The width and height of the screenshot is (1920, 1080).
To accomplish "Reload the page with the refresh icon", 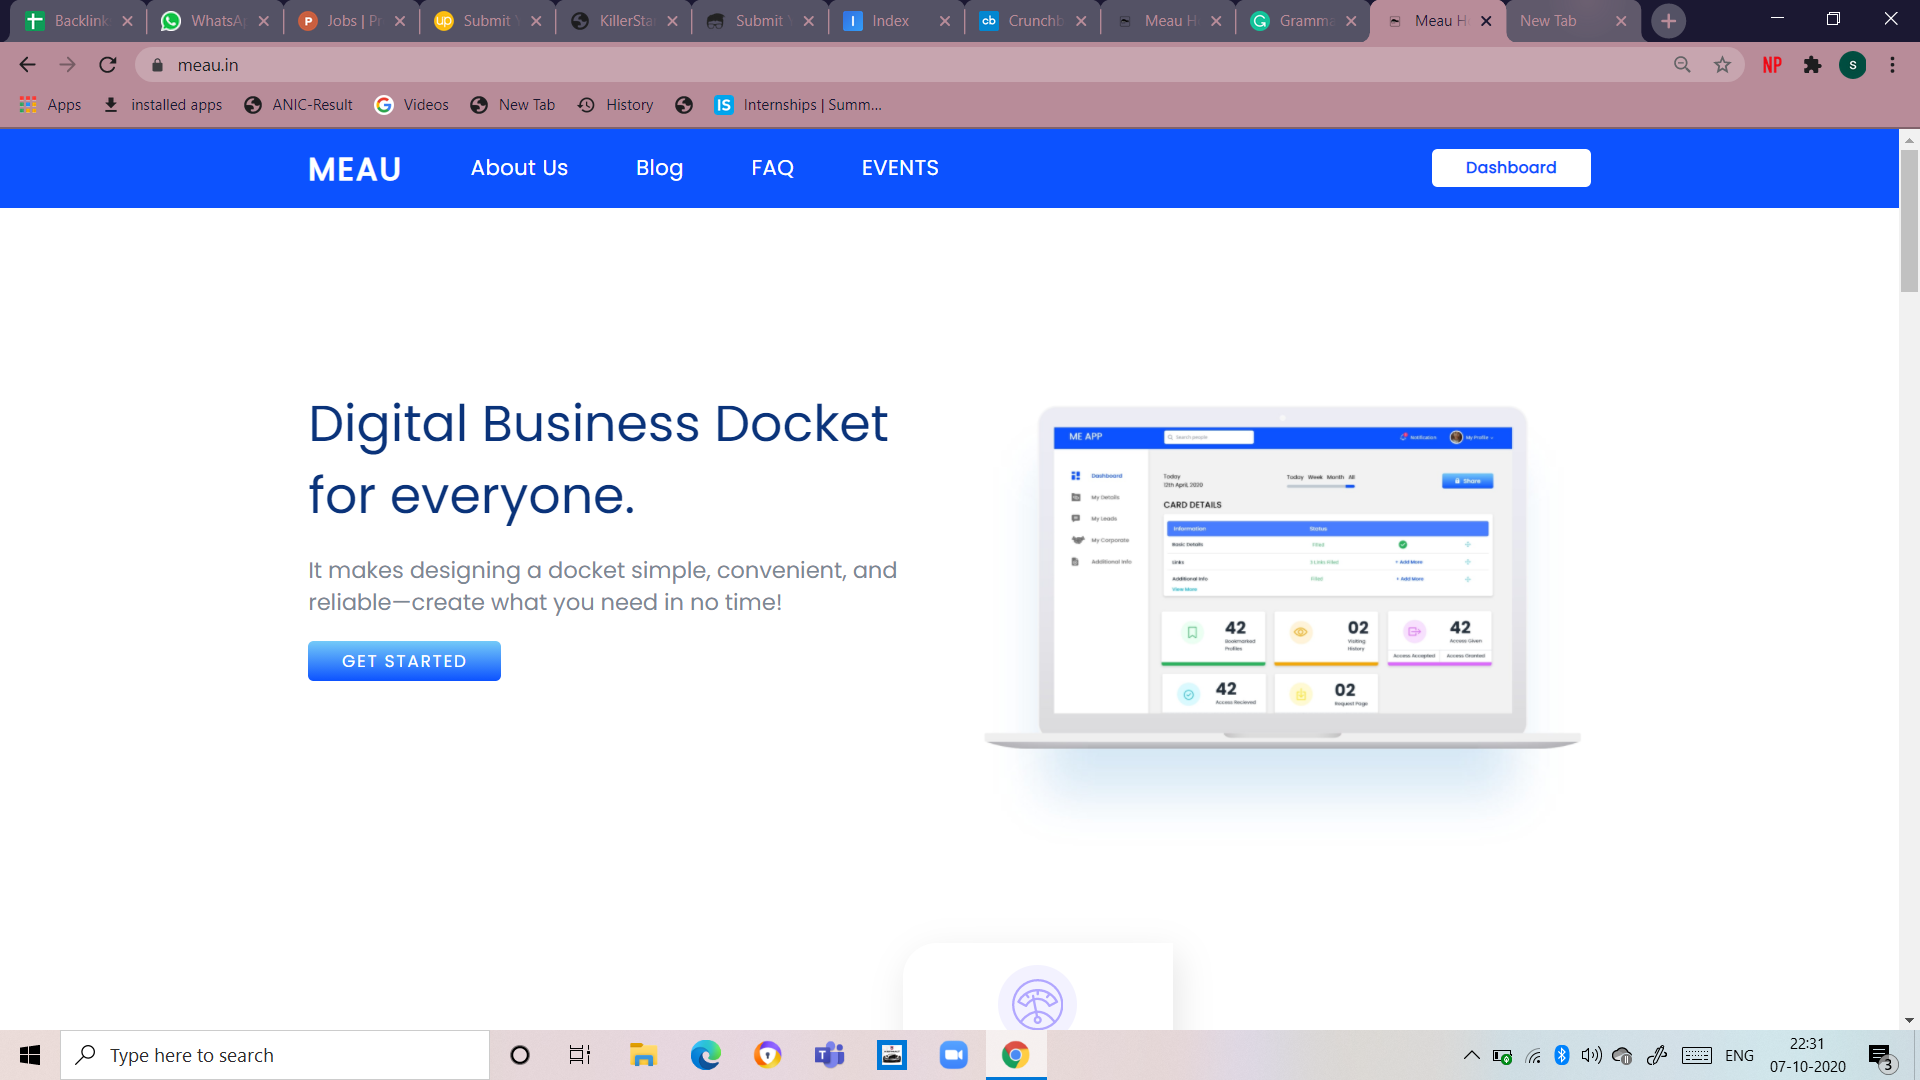I will point(108,65).
